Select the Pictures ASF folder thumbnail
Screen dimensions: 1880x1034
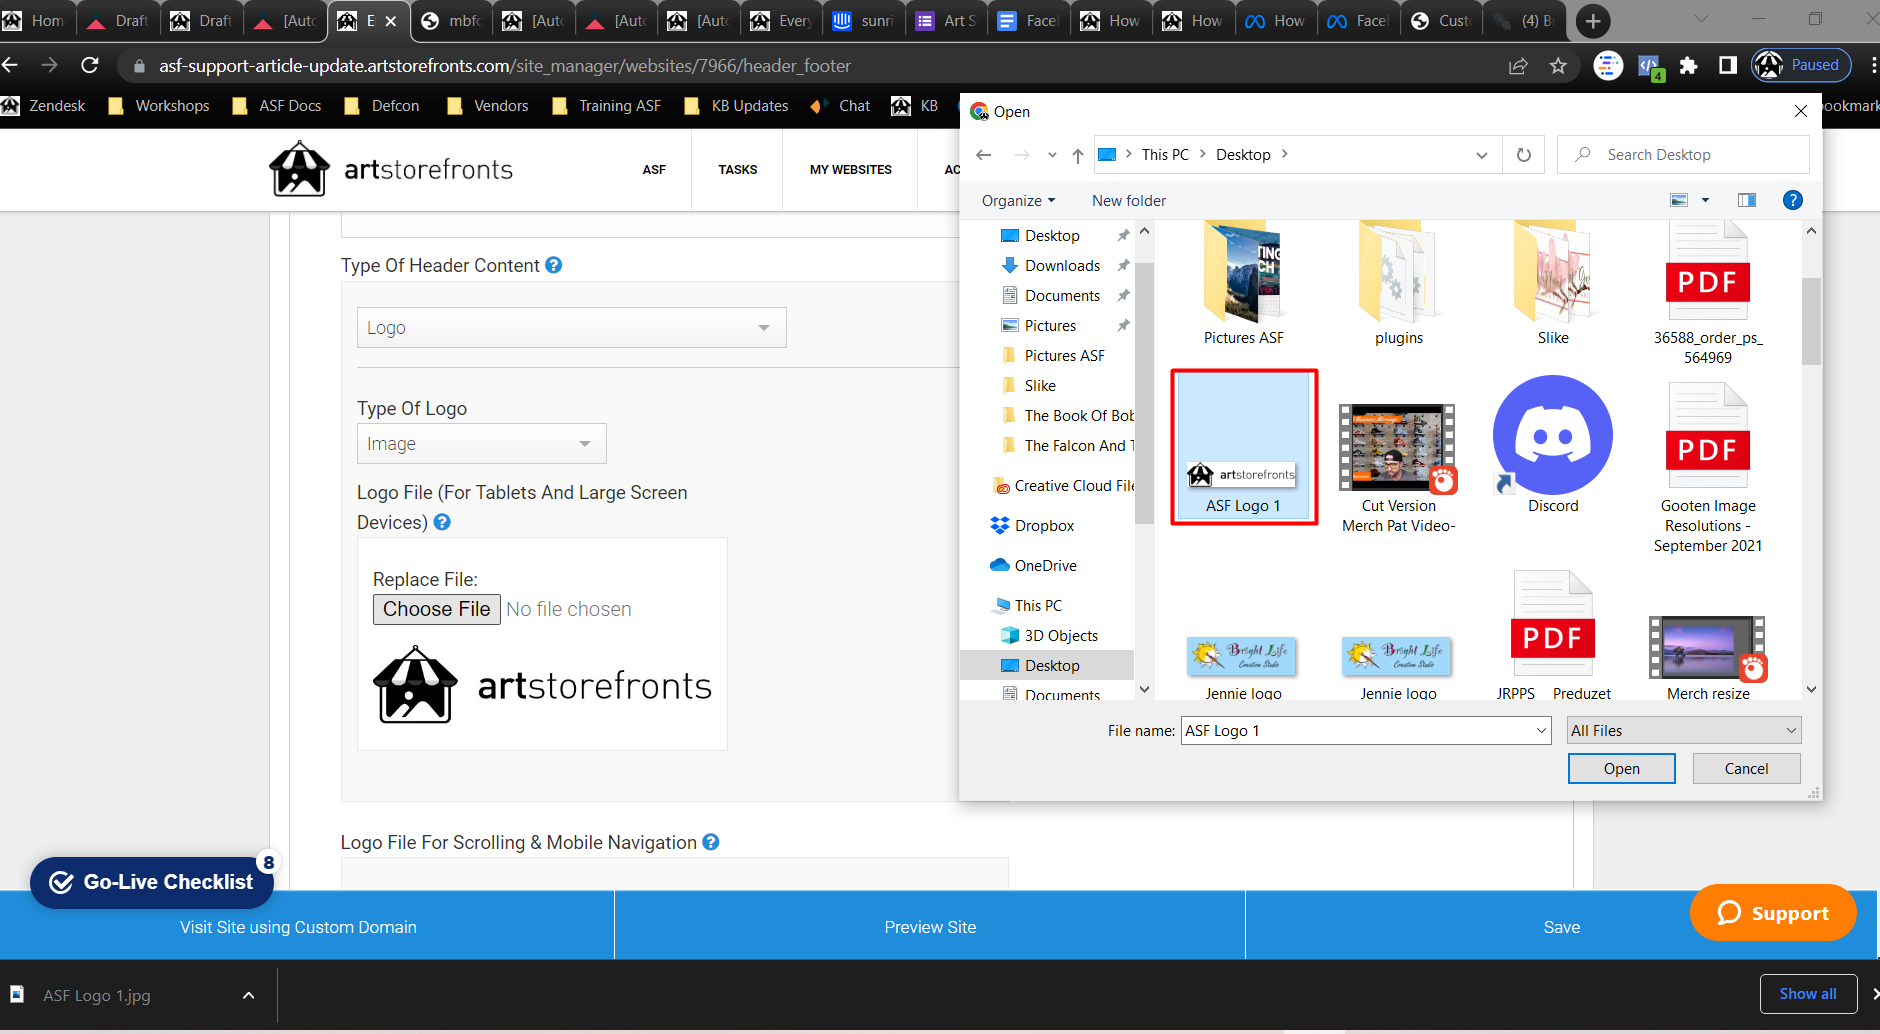[x=1243, y=284]
